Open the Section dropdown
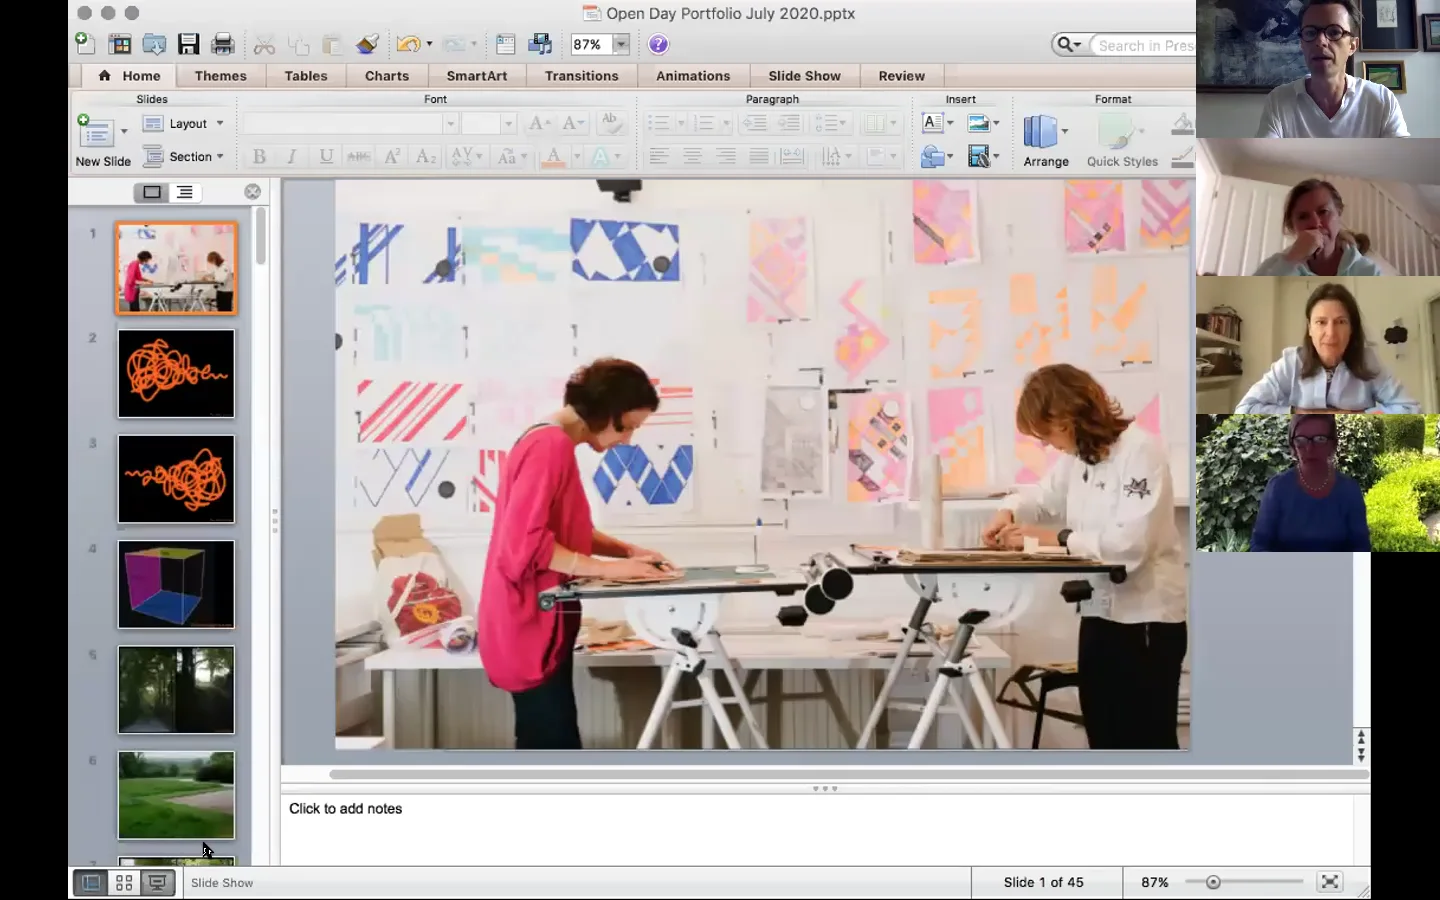 point(184,157)
